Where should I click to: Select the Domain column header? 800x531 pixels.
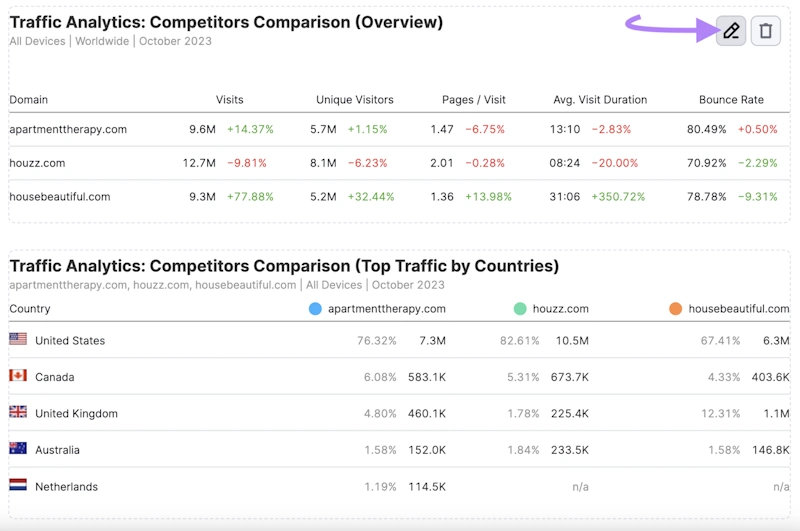point(29,99)
